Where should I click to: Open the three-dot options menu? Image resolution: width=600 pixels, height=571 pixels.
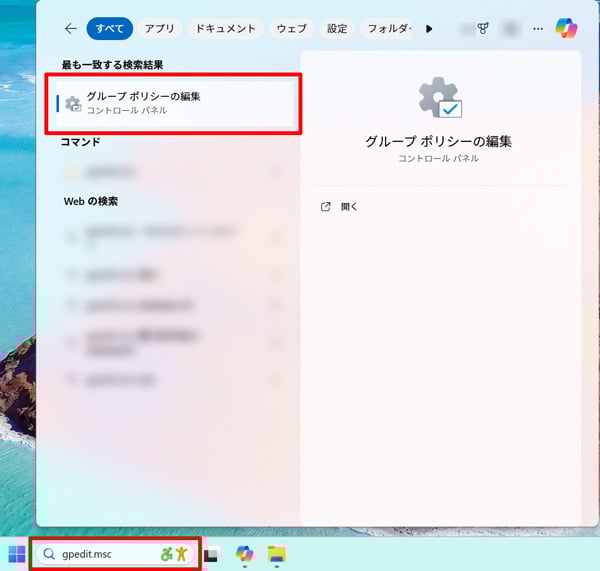(538, 29)
